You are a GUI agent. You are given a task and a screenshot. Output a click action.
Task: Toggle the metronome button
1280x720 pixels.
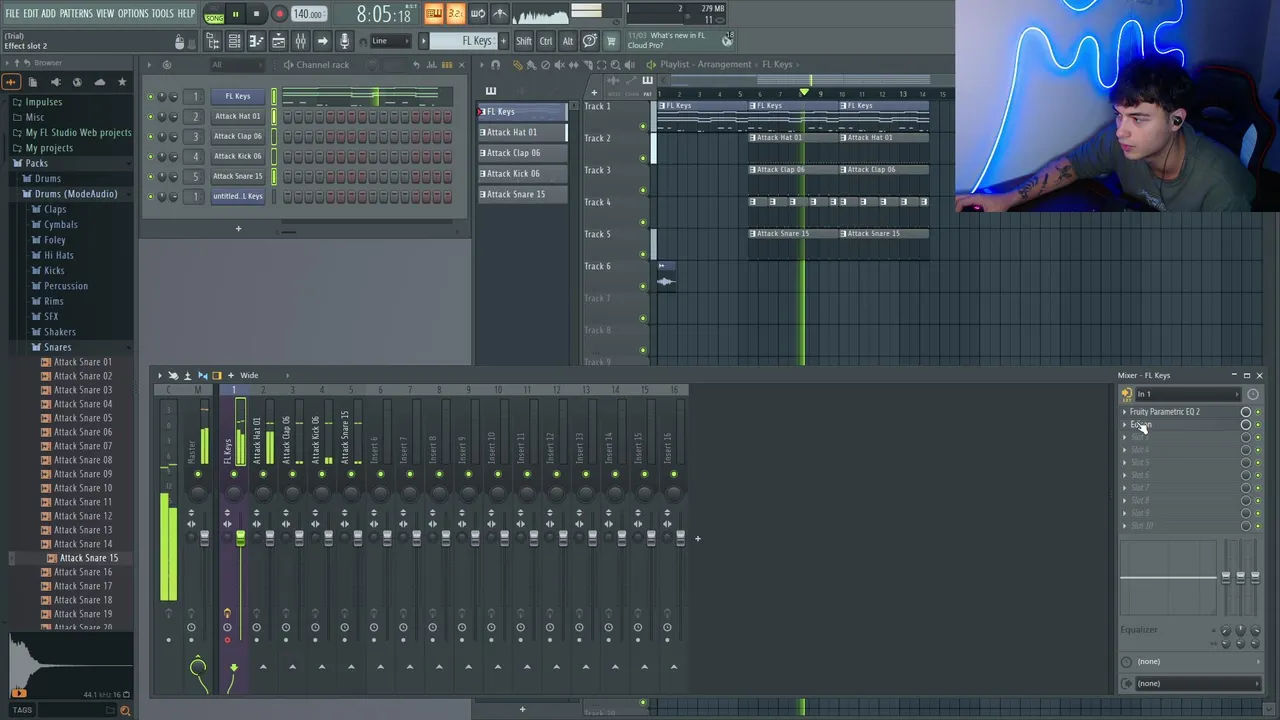point(500,14)
